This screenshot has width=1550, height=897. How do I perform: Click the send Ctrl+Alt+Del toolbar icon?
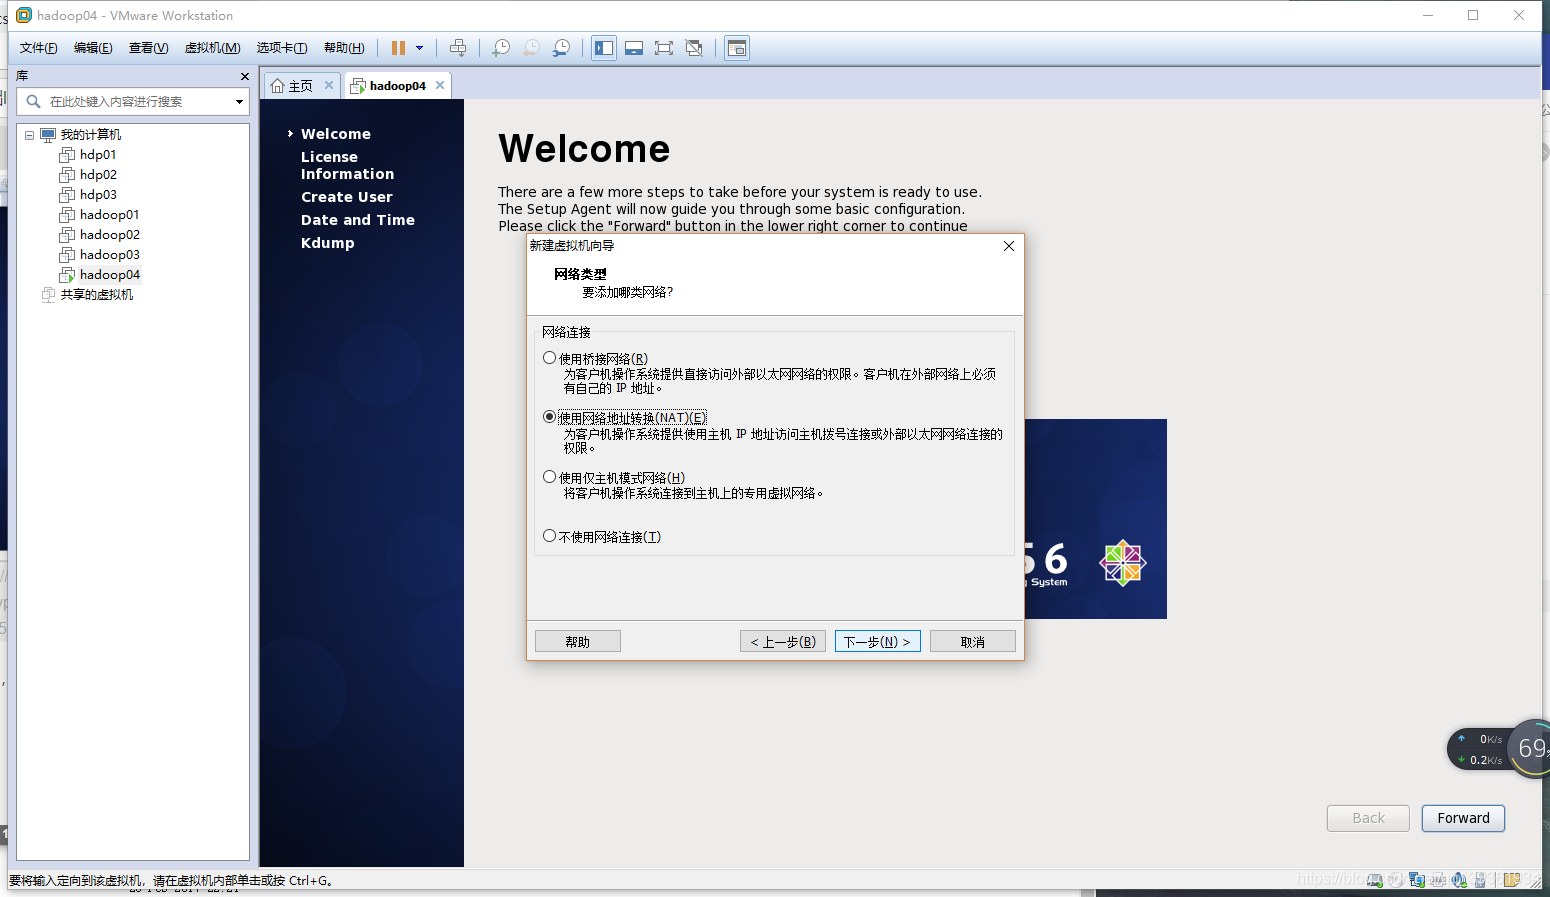[458, 48]
